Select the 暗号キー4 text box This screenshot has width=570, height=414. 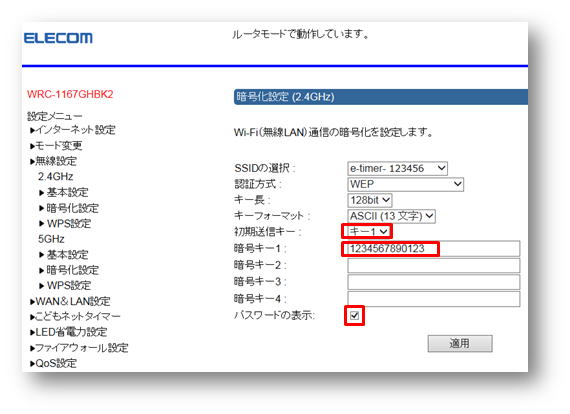coord(433,299)
